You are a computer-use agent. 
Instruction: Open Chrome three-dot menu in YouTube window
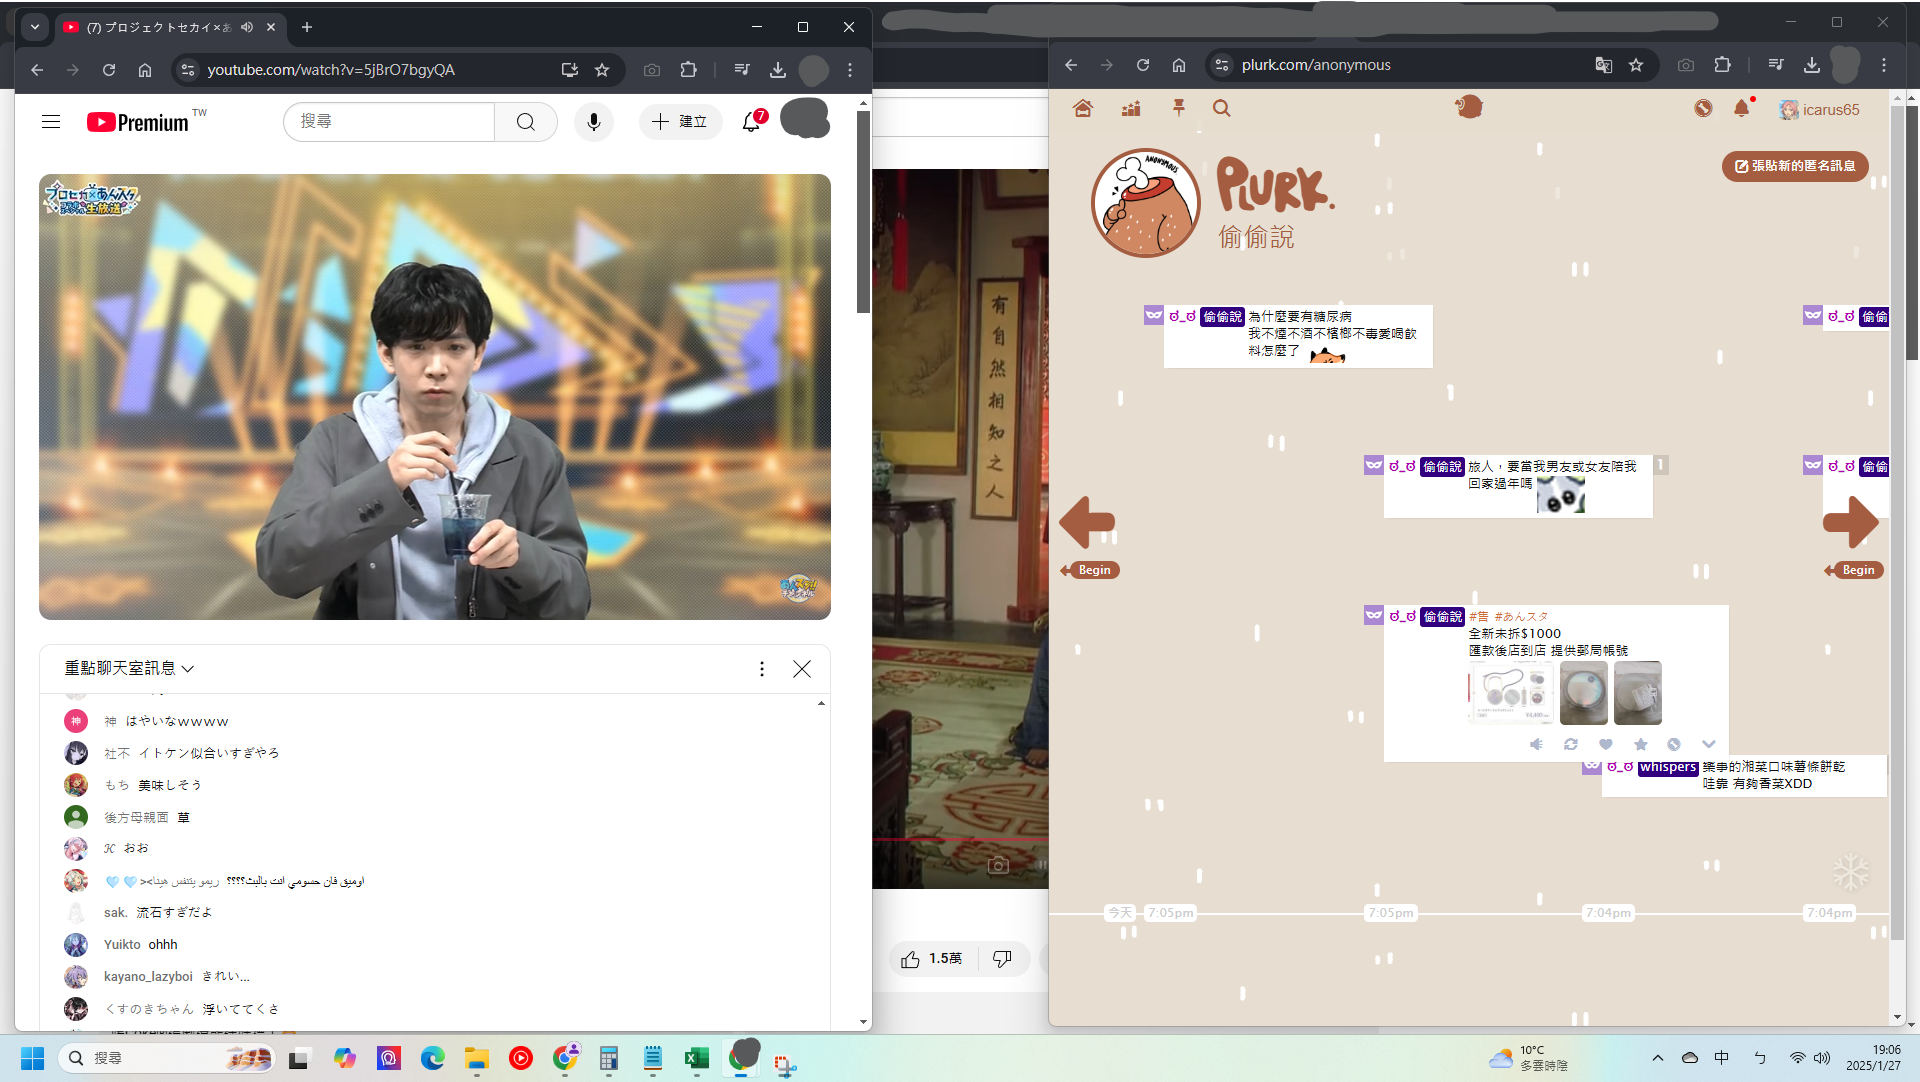coord(850,70)
